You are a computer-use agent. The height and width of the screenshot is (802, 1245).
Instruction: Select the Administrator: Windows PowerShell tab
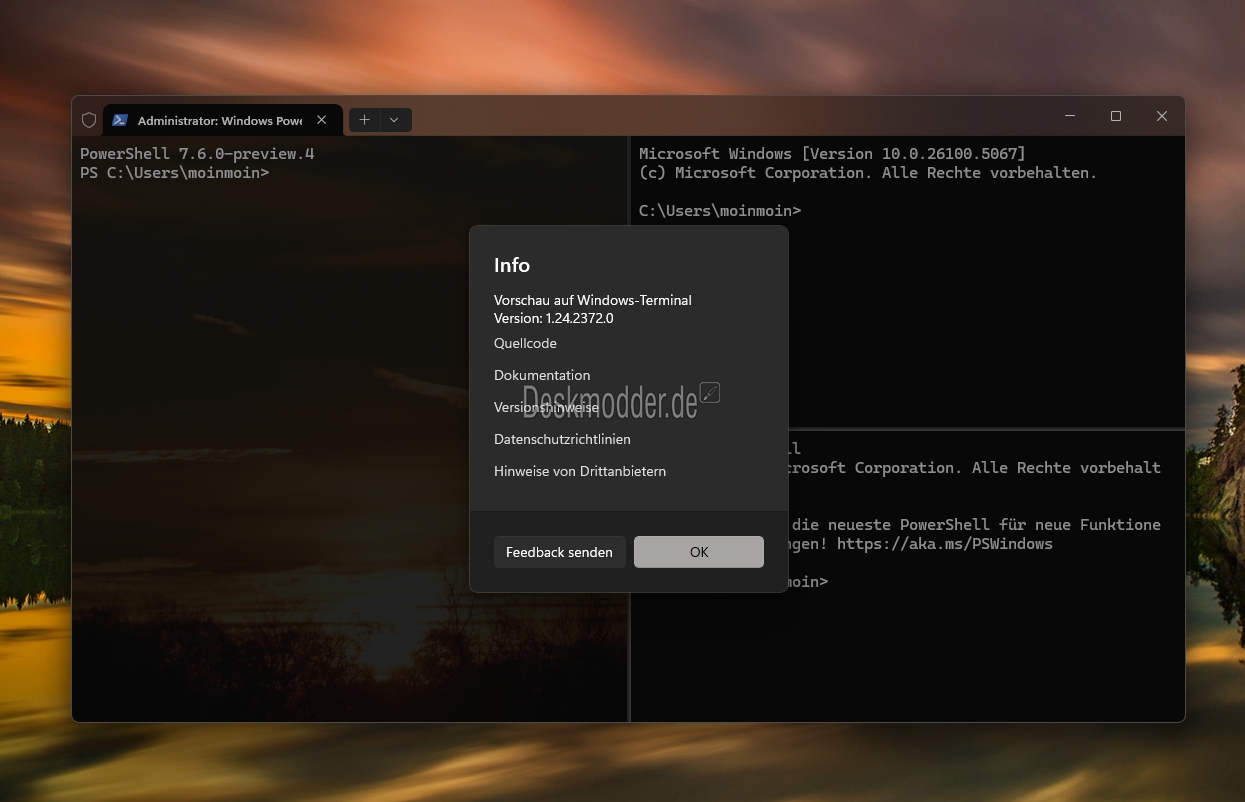pos(223,120)
